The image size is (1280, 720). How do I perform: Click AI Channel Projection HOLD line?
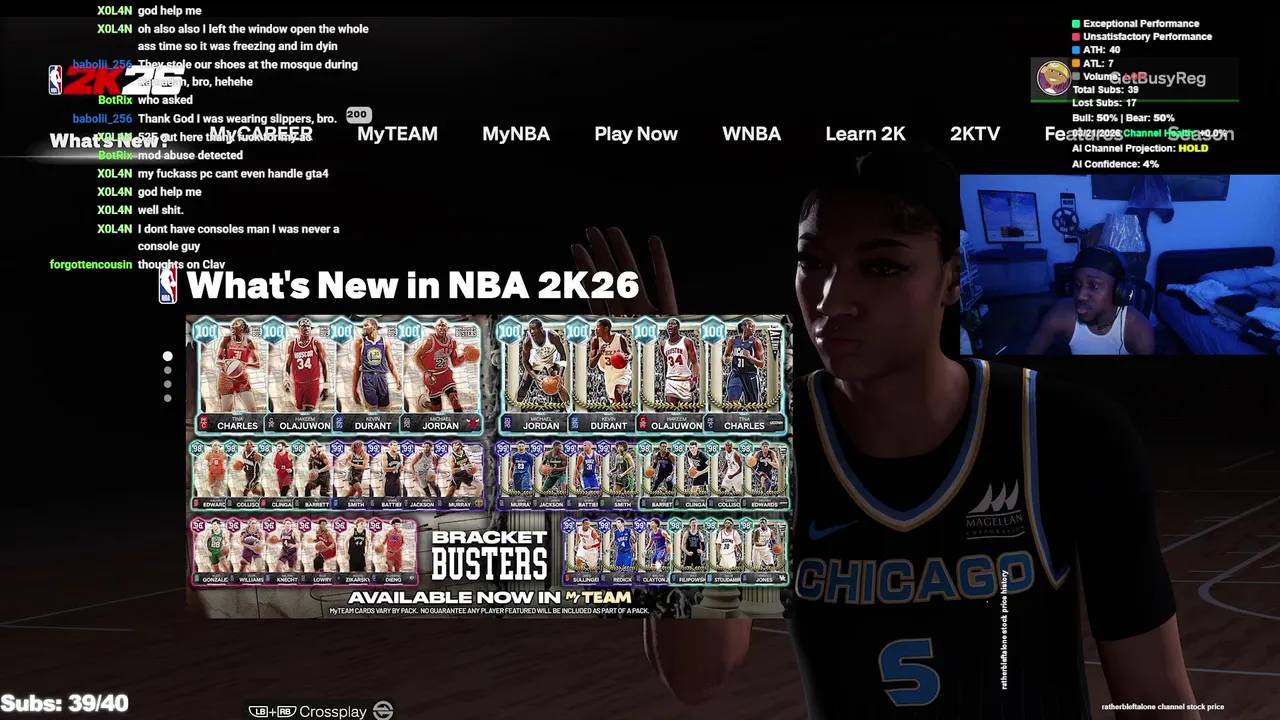tap(1140, 148)
